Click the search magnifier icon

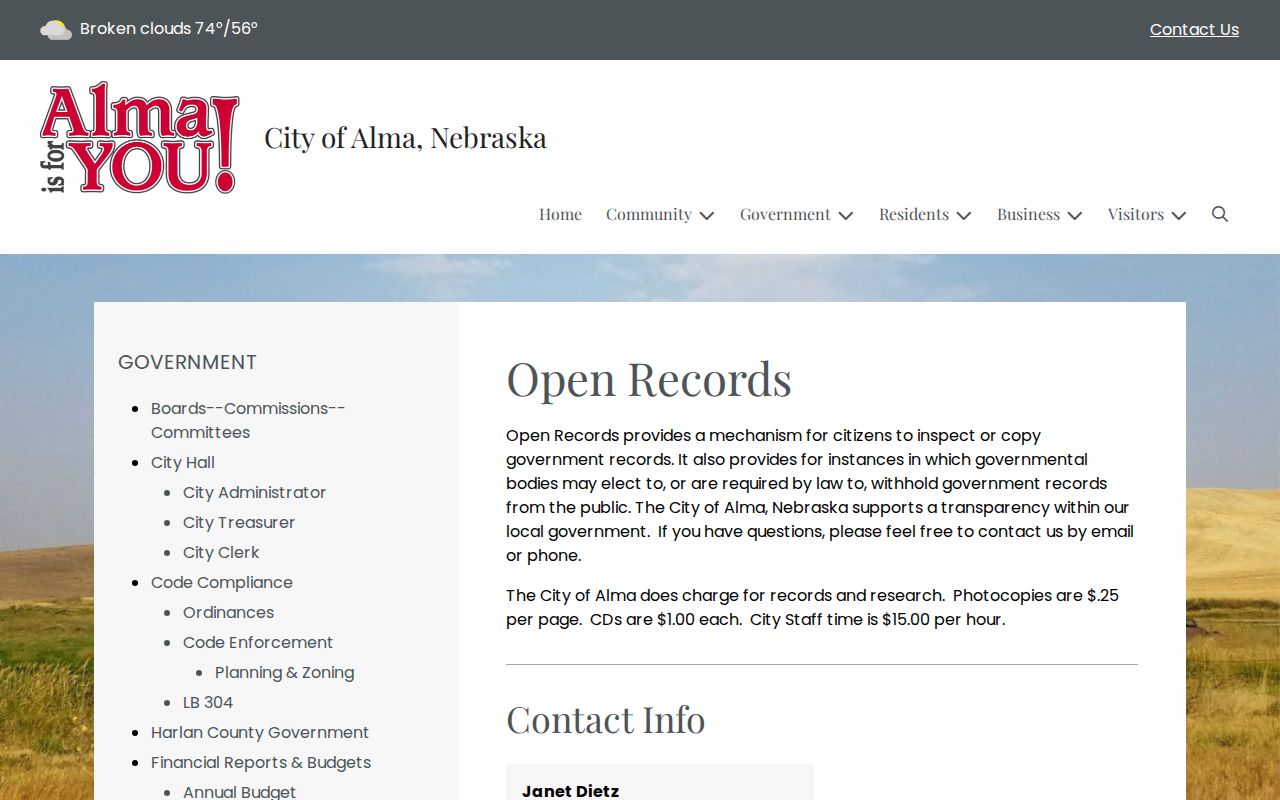1220,214
